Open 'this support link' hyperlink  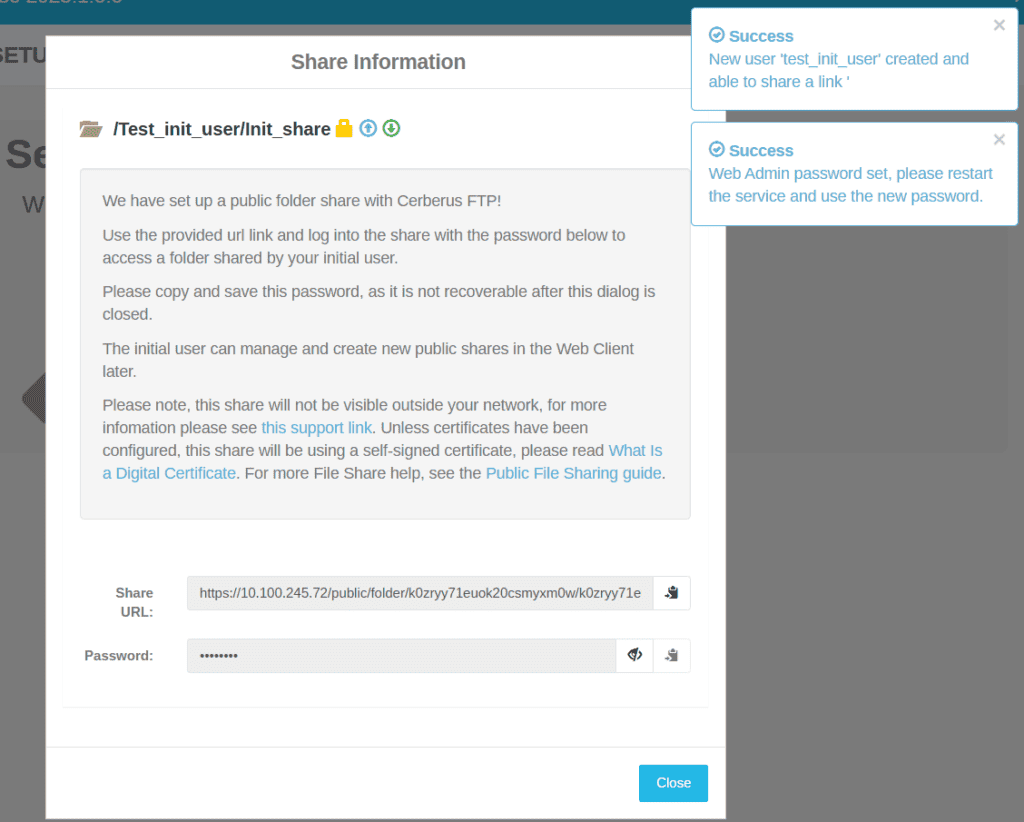click(x=317, y=427)
